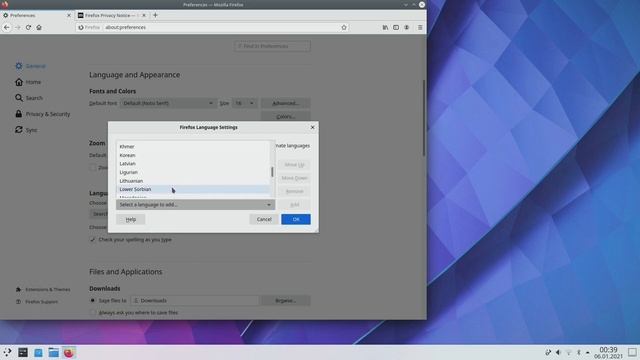Select Latvian in the language list
Image resolution: width=640 pixels, height=360 pixels.
[193, 164]
